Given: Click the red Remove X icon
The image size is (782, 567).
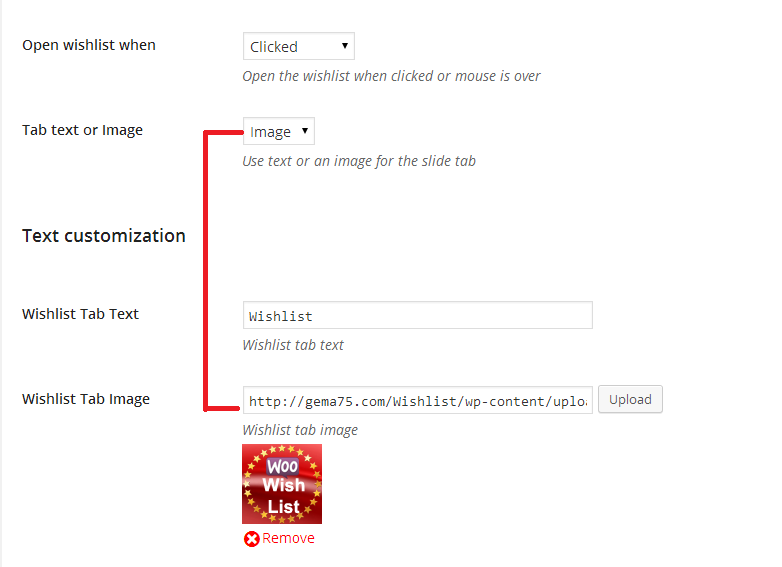Looking at the screenshot, I should coord(251,539).
